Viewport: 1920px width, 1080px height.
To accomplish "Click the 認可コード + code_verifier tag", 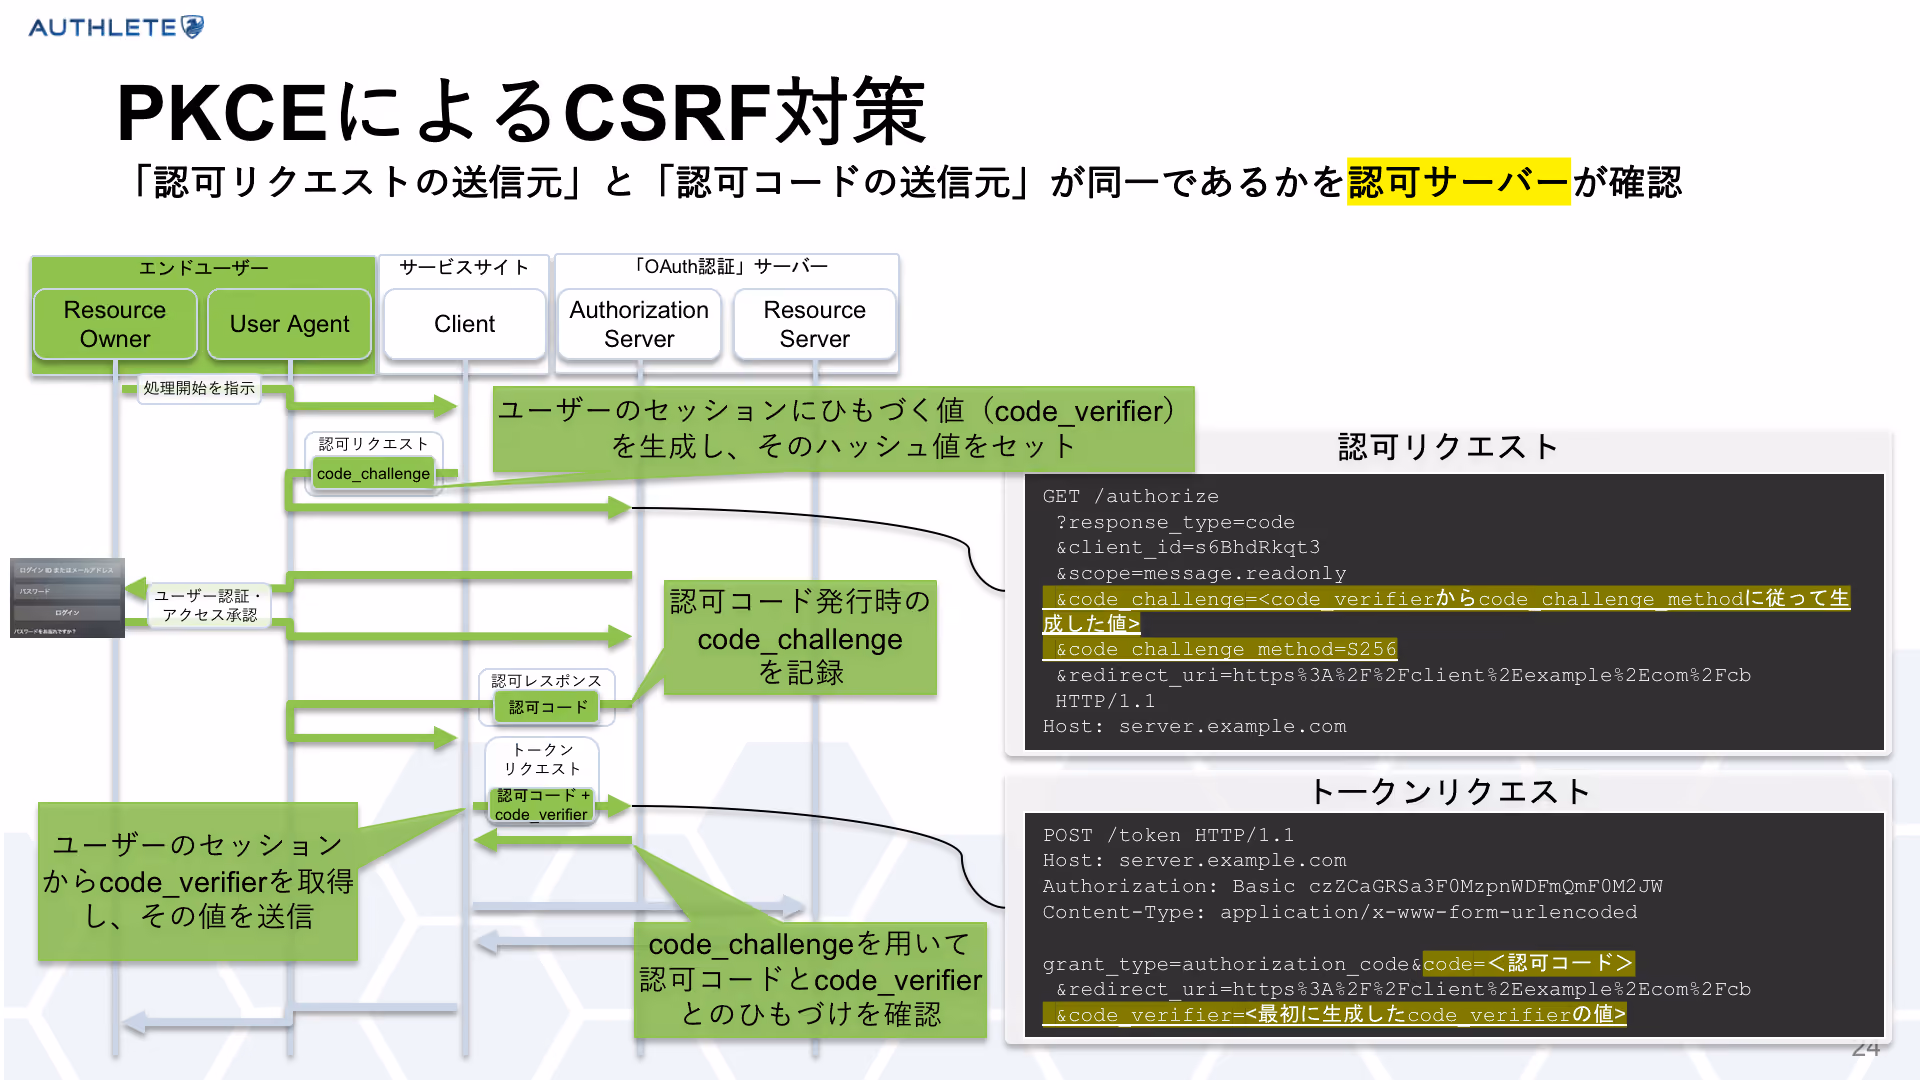I will click(542, 805).
